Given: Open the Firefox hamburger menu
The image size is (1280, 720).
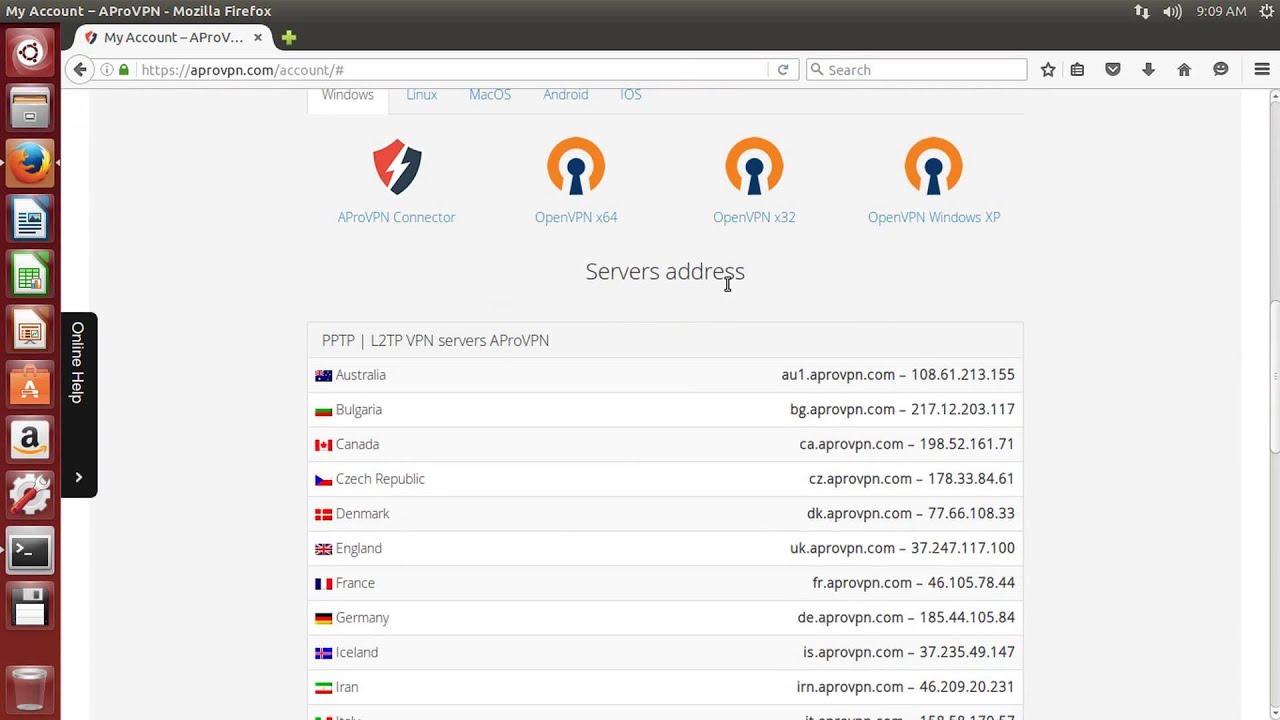Looking at the screenshot, I should click(x=1262, y=70).
